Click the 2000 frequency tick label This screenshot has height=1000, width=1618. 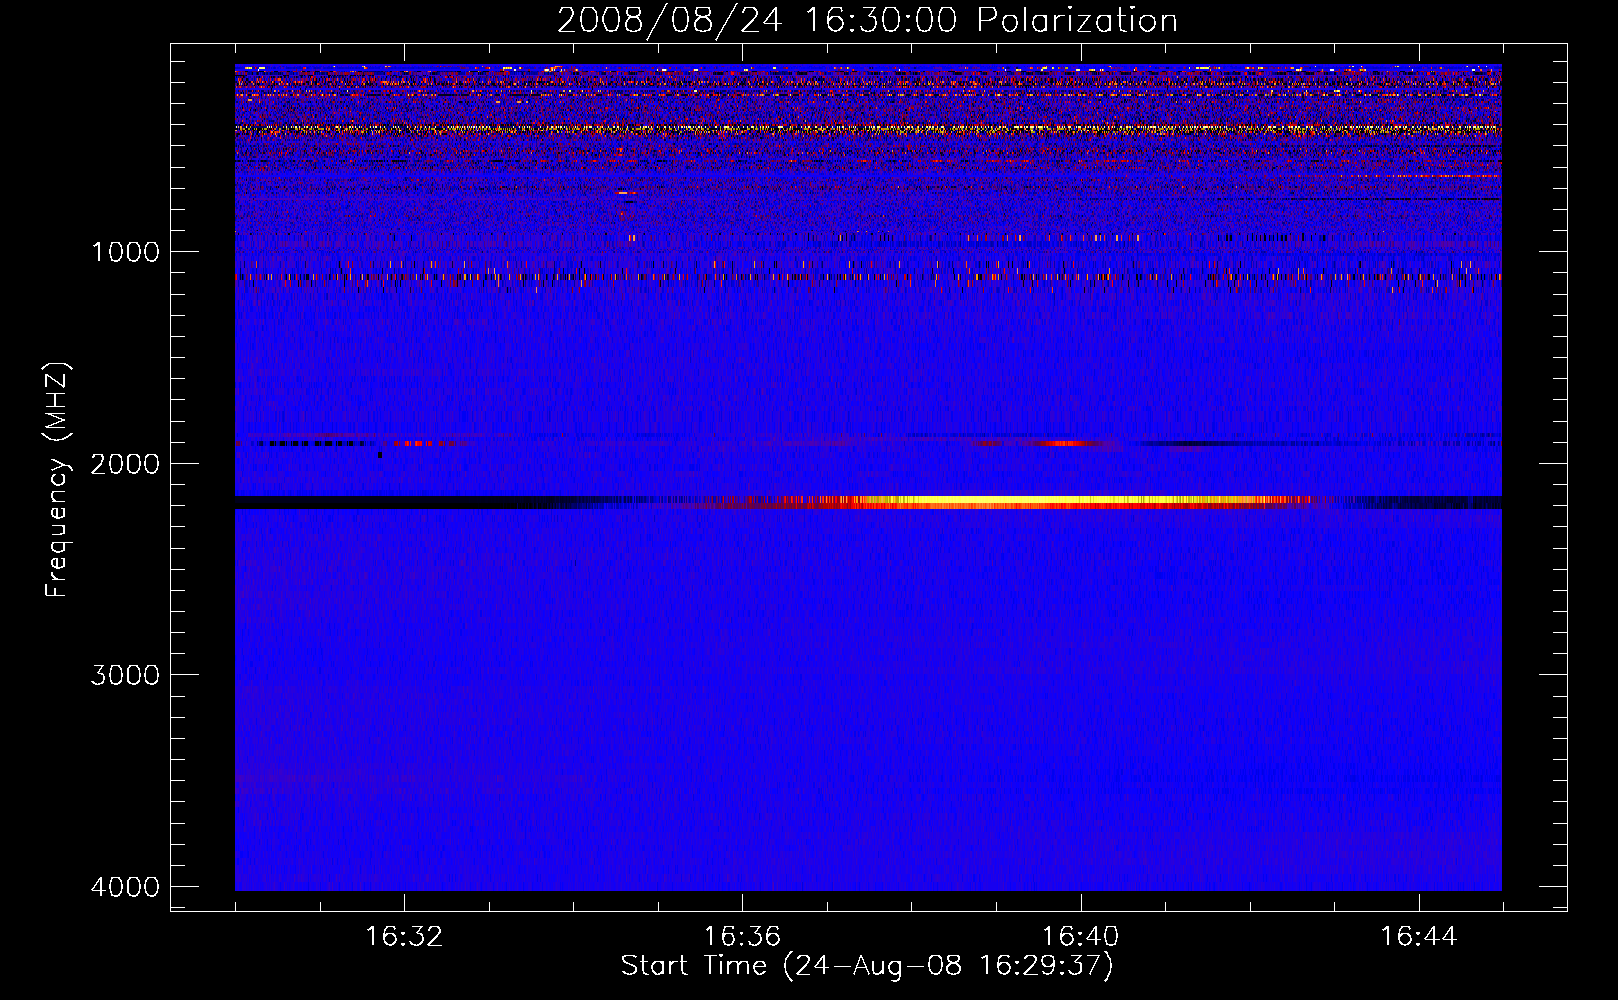coord(125,463)
